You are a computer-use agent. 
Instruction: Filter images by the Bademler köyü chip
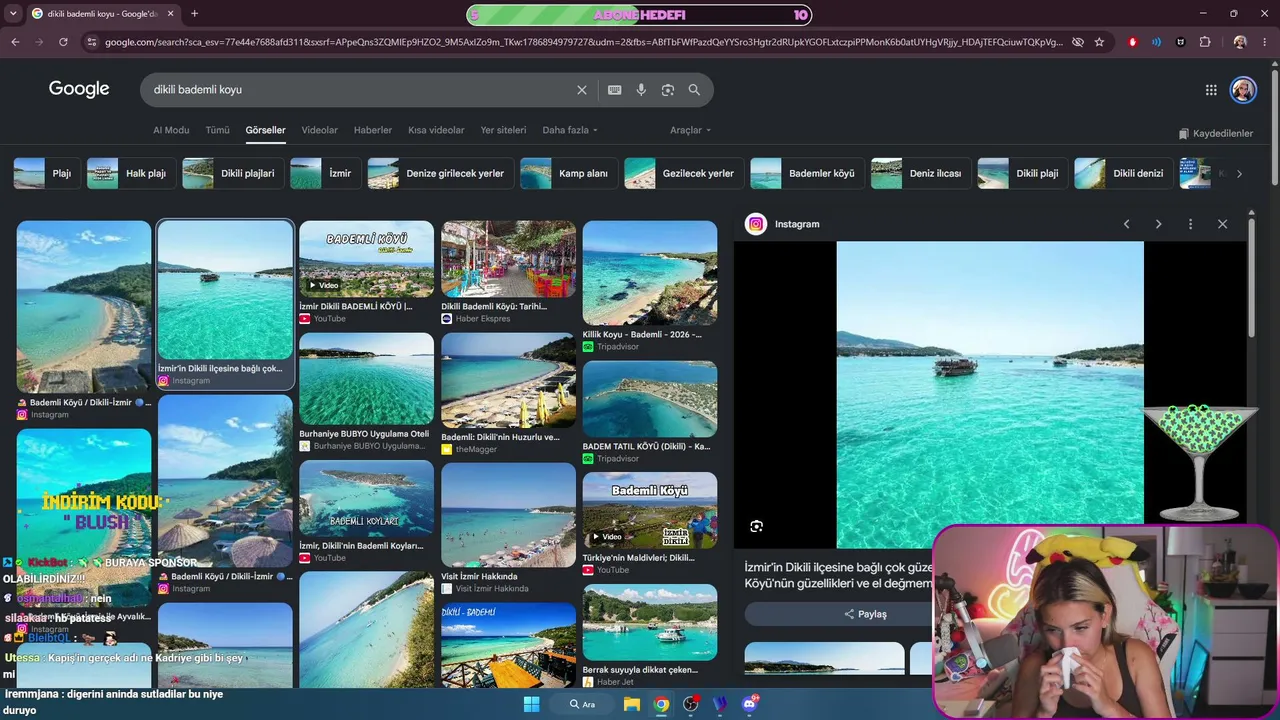[x=806, y=173]
